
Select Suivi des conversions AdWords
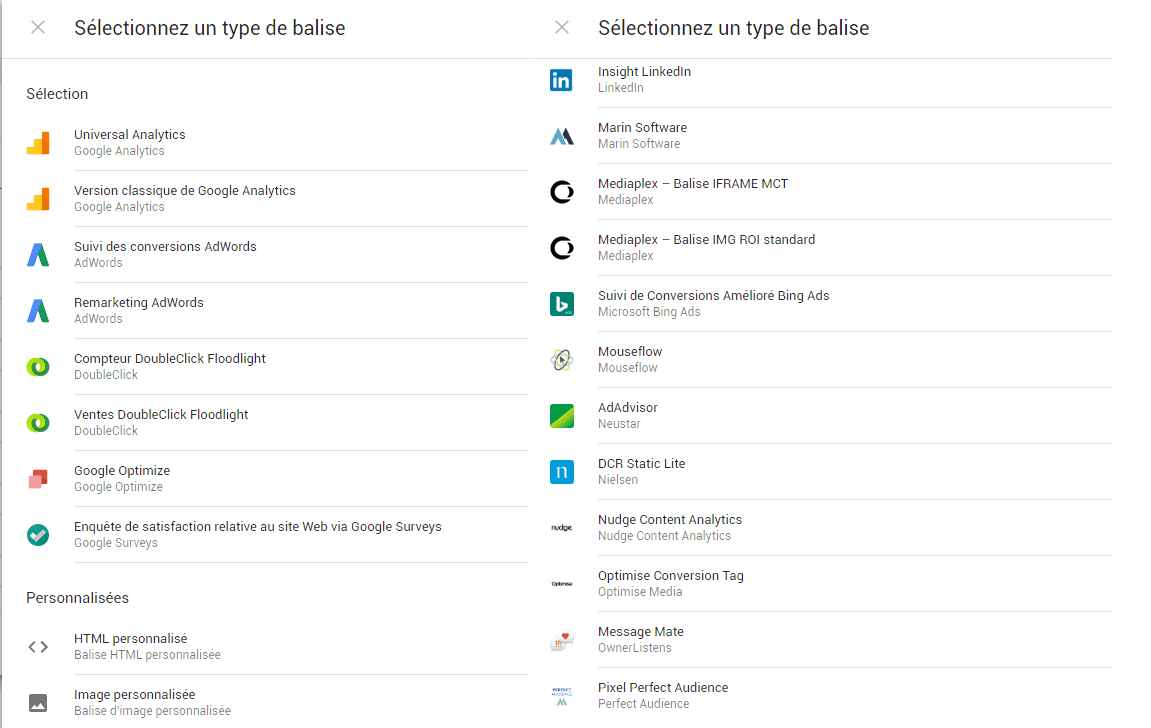[x=277, y=255]
